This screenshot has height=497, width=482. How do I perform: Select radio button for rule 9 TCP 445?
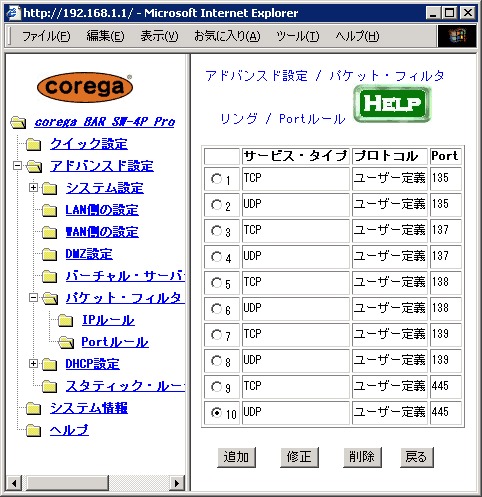[216, 387]
